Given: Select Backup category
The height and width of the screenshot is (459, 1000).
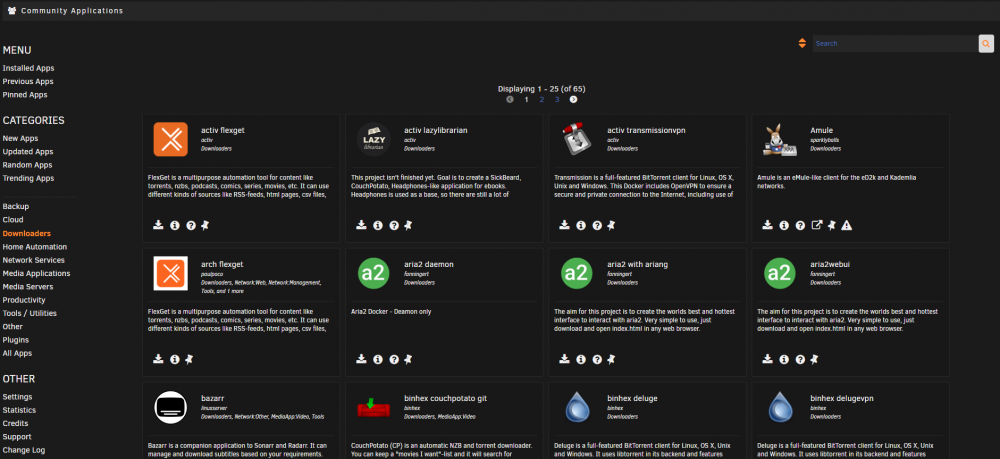Looking at the screenshot, I should (16, 207).
